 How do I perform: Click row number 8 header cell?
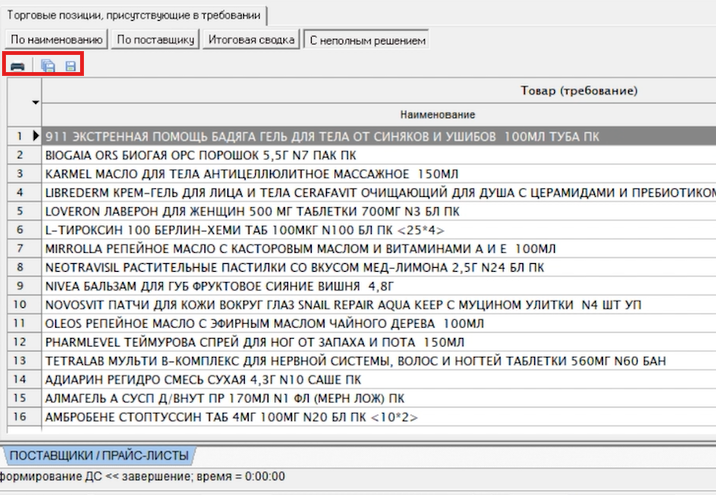(24, 267)
